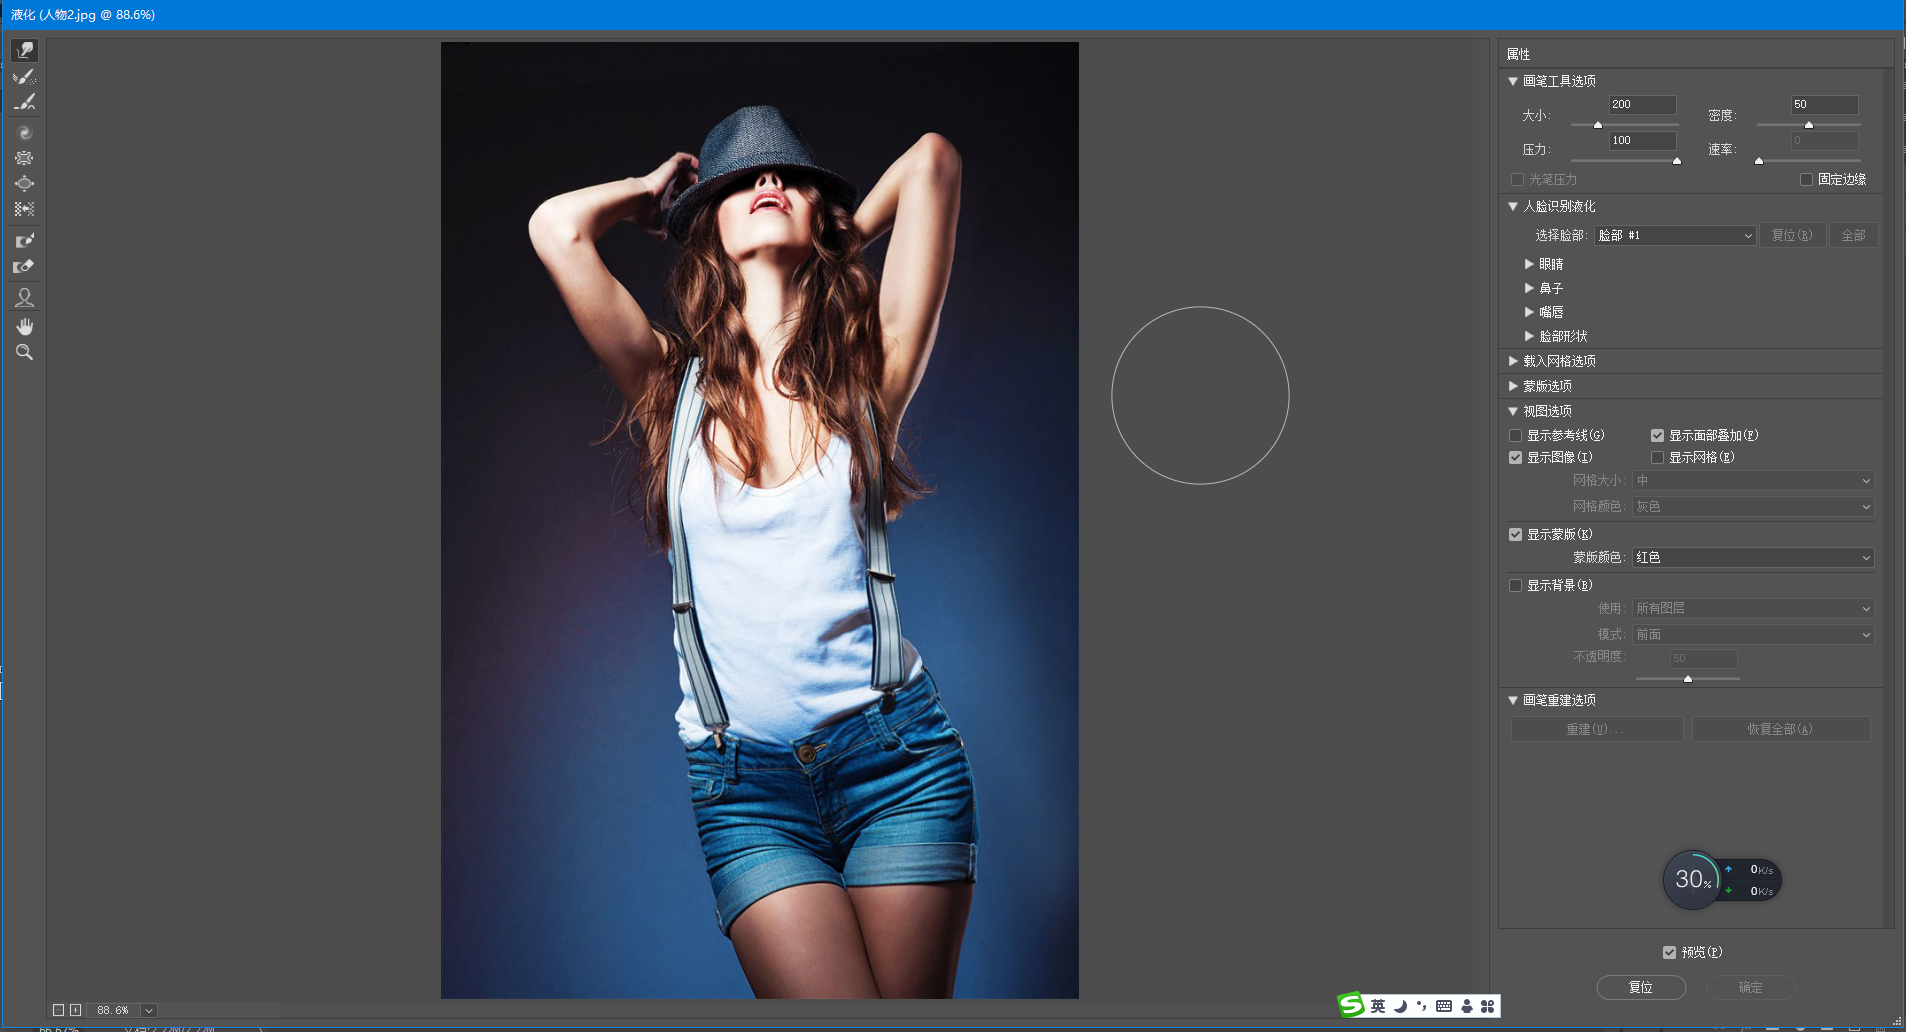1906x1032 pixels.
Task: Select the Reconstruct tool
Action: 24,76
